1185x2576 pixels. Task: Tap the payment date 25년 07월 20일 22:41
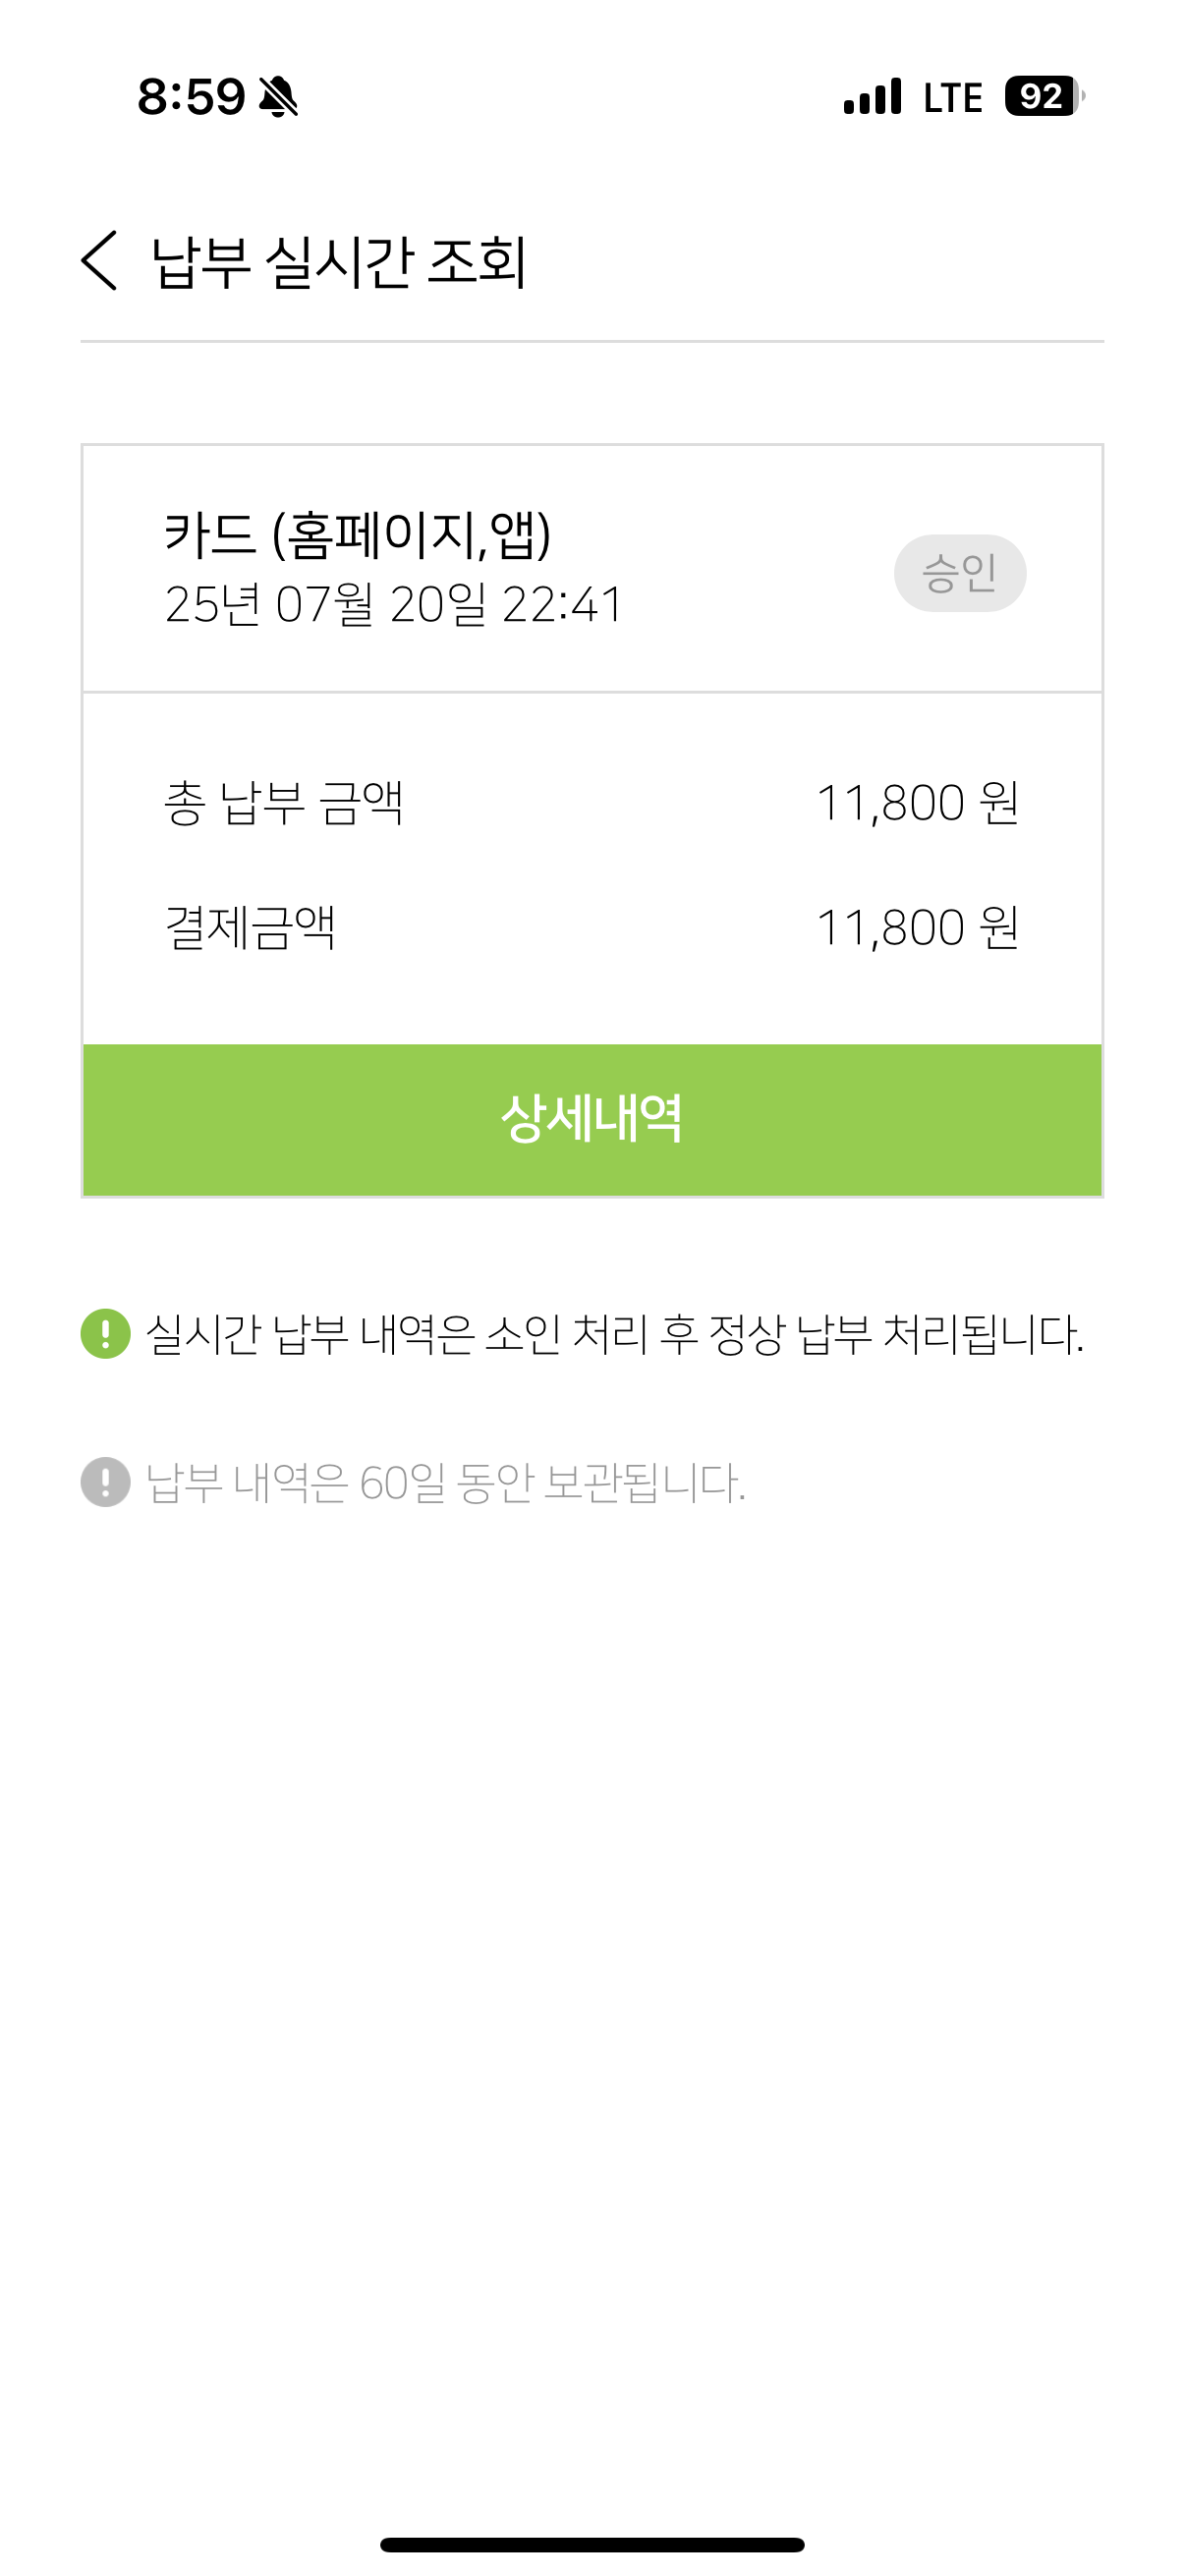(394, 604)
